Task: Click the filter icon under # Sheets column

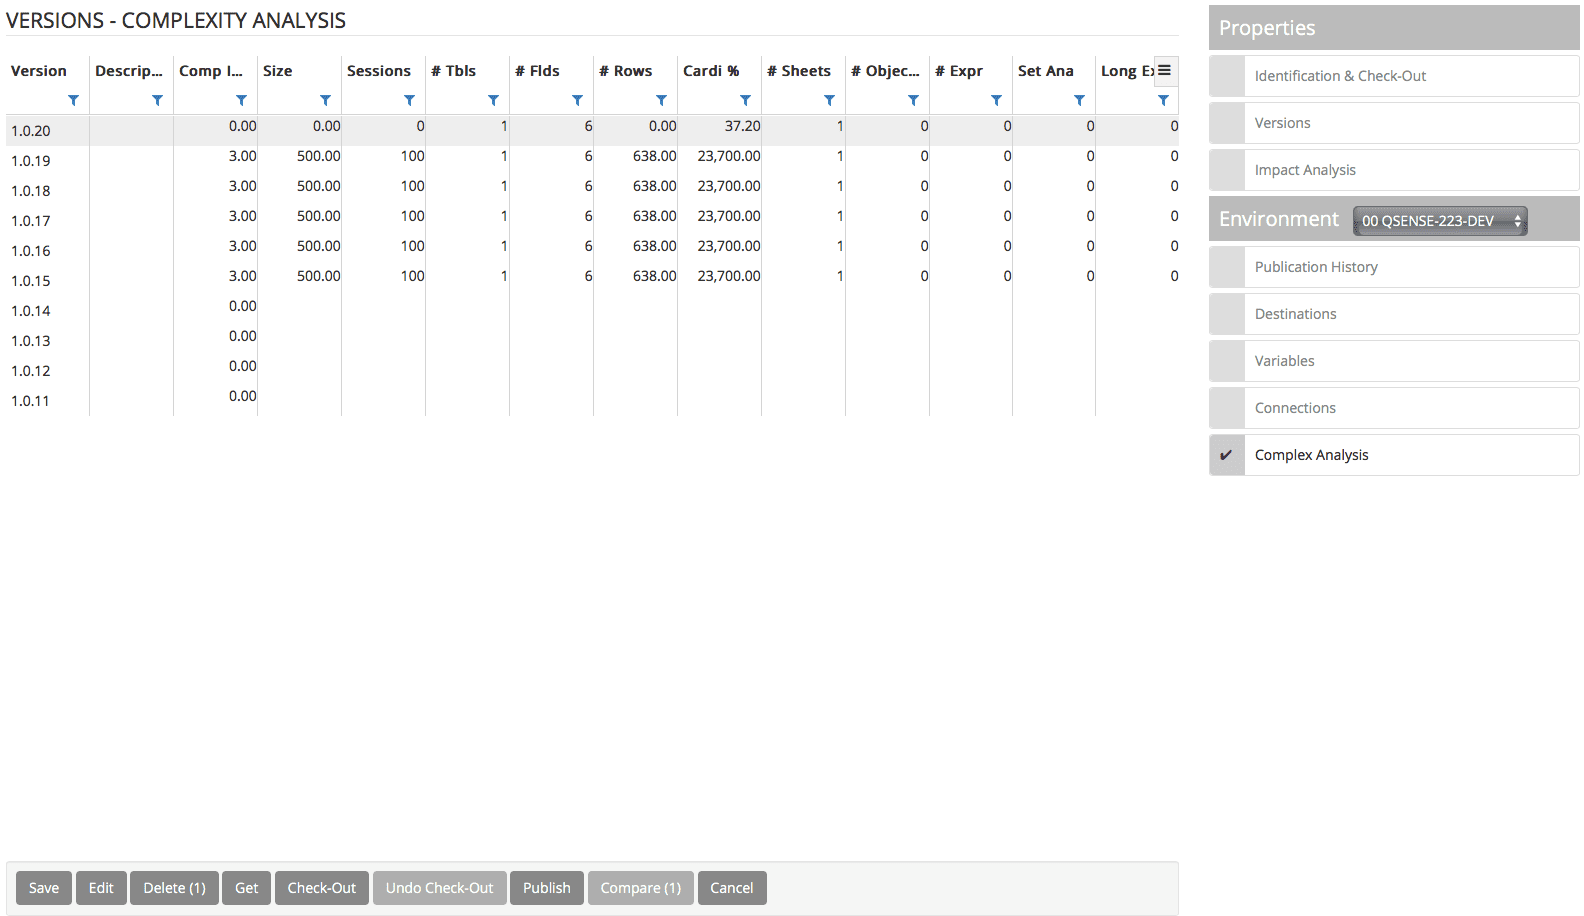Action: point(829,100)
